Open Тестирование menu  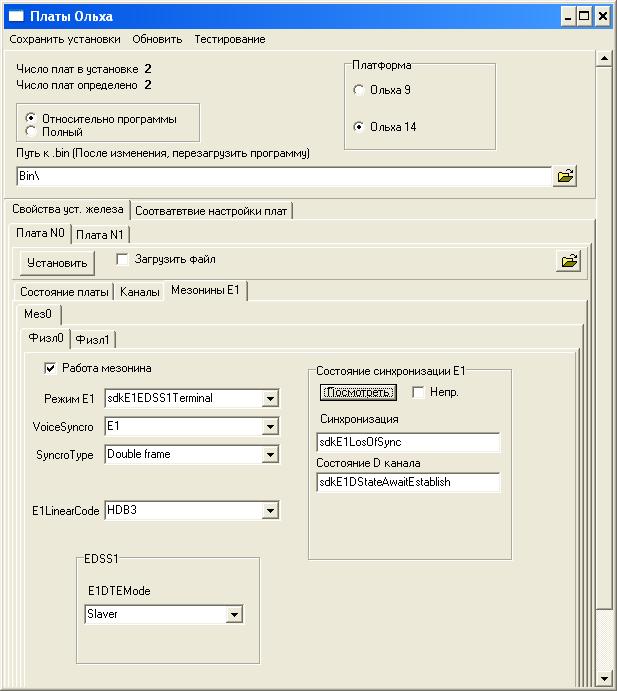[x=230, y=39]
